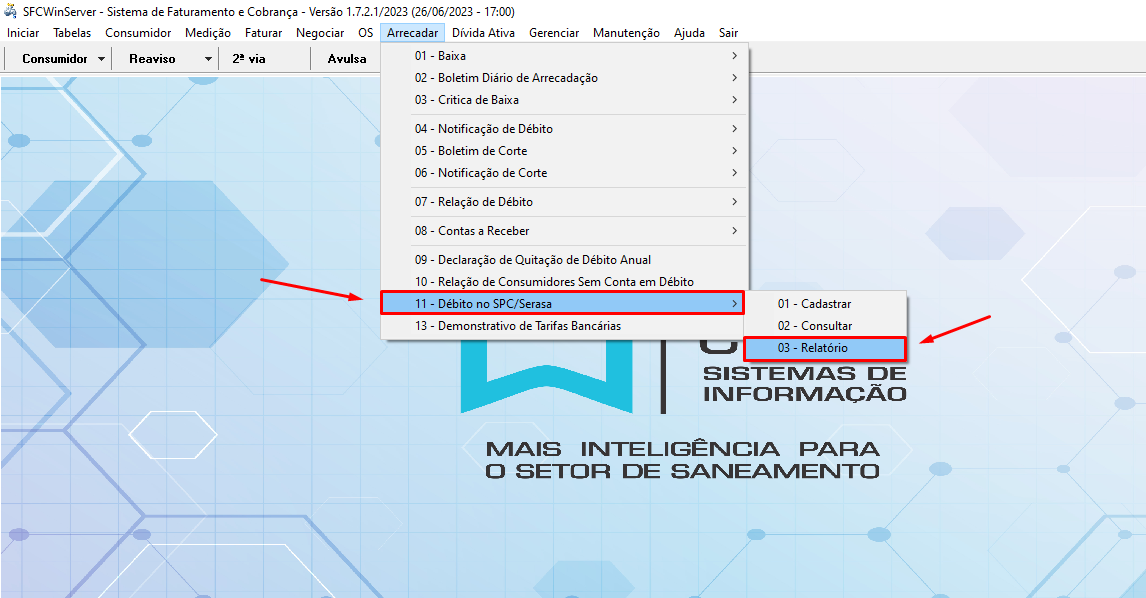
Task: Open the Reaviso toolbar dropdown arrow
Action: 208,59
